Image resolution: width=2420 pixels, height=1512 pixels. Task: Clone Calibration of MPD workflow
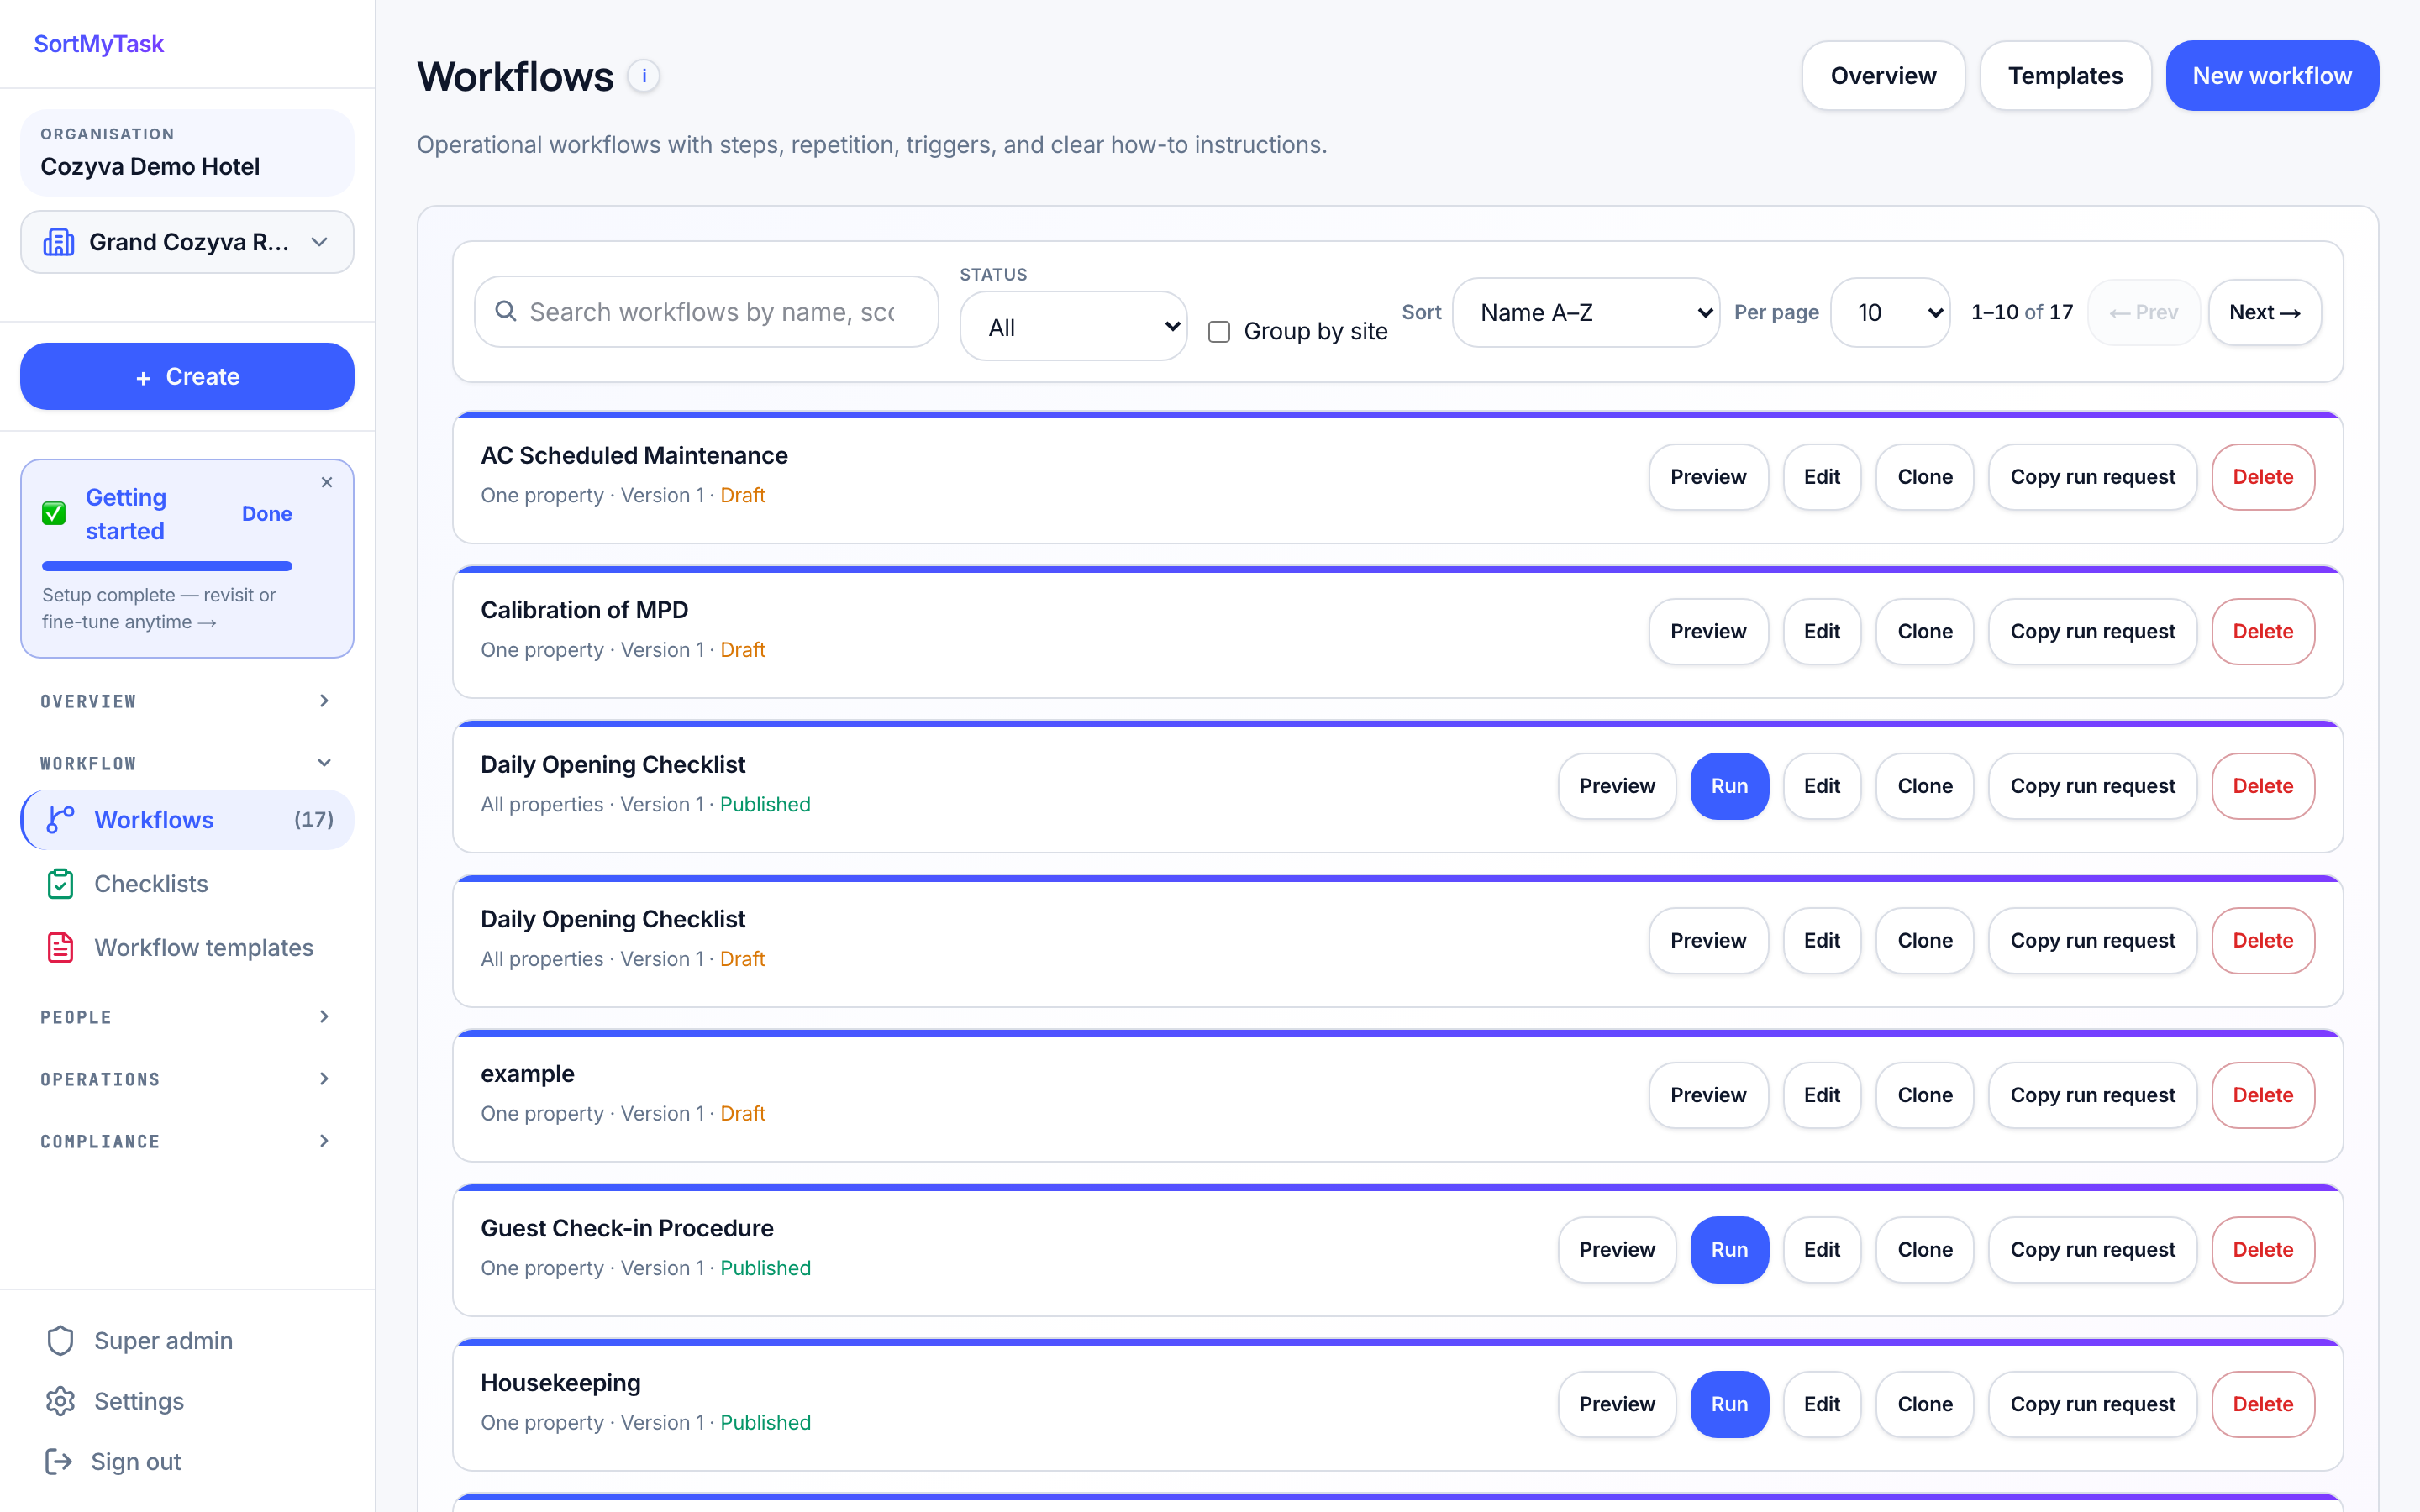pyautogui.click(x=1925, y=631)
